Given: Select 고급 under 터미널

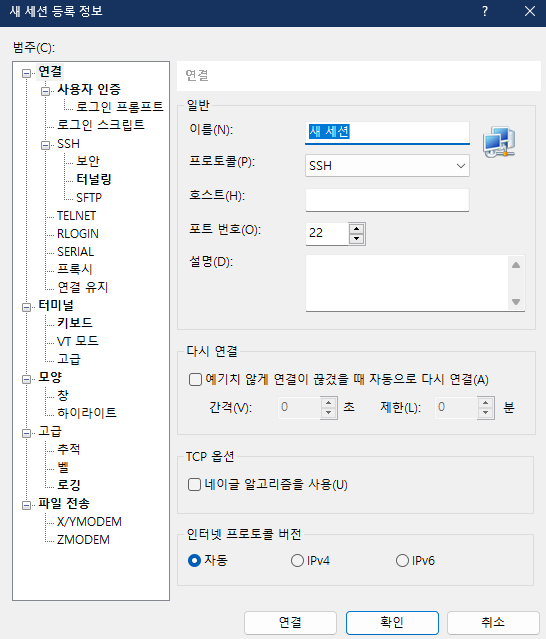Looking at the screenshot, I should pos(69,359).
